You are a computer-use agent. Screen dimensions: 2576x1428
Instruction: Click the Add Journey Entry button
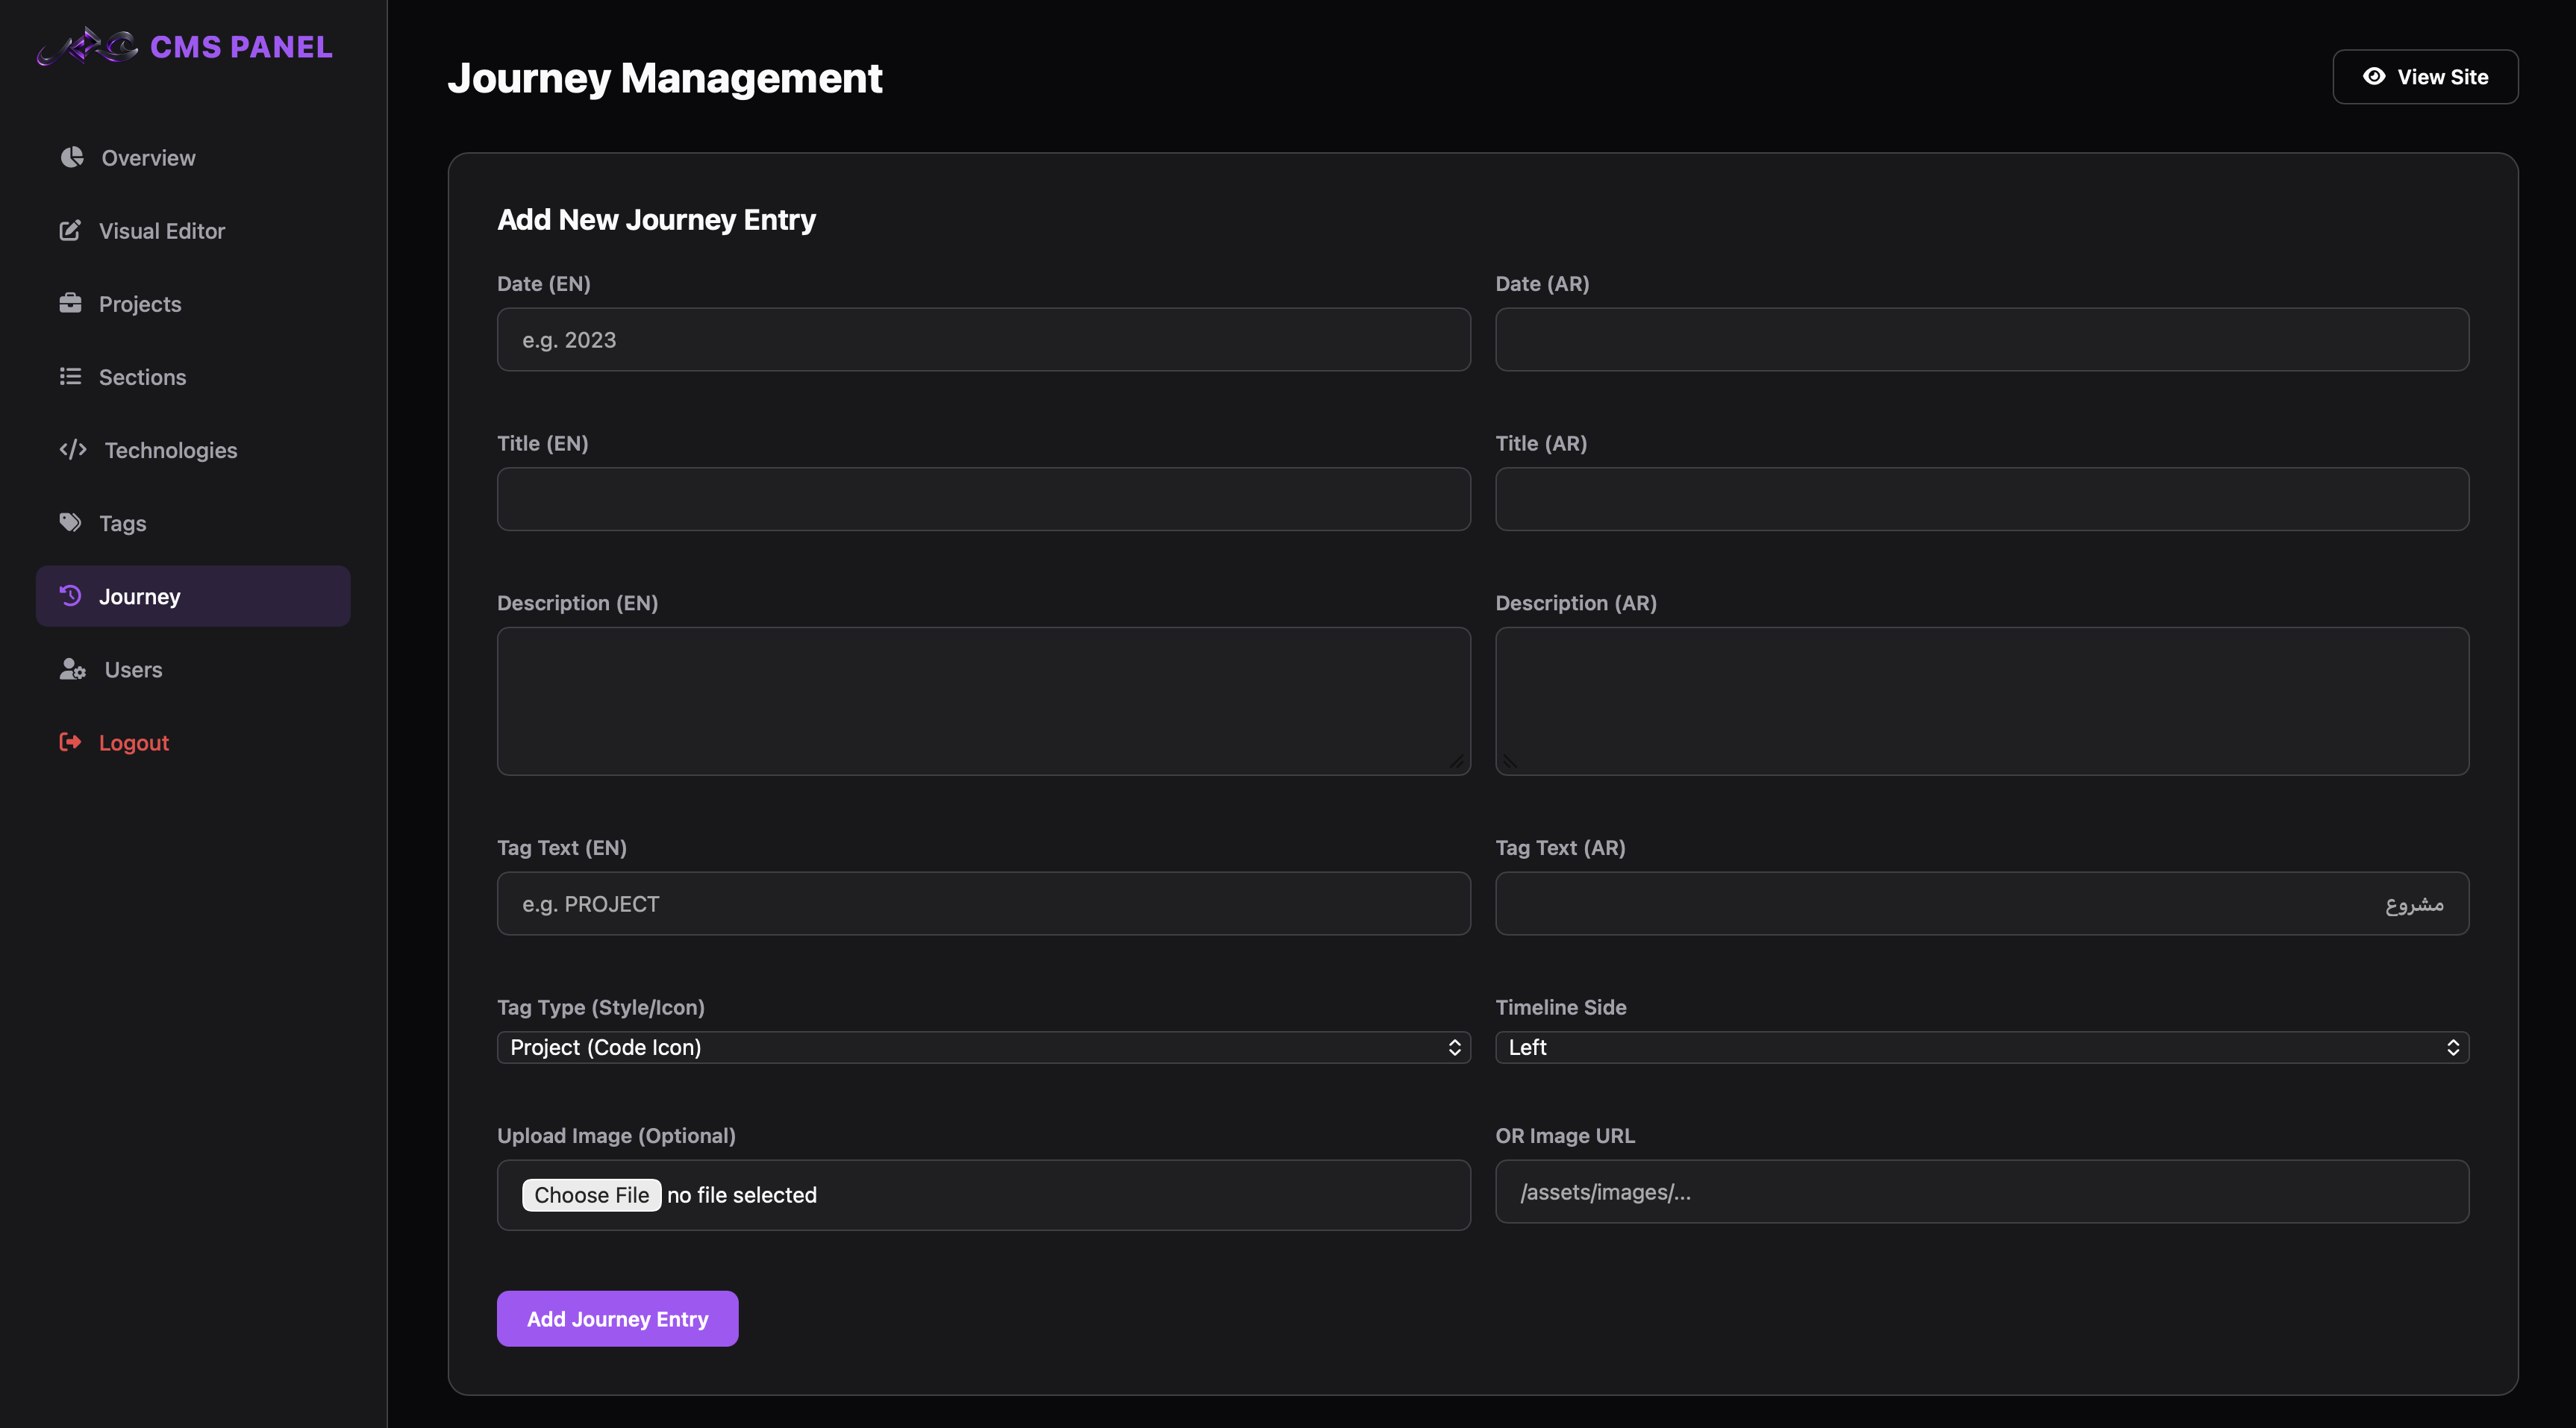pyautogui.click(x=617, y=1318)
